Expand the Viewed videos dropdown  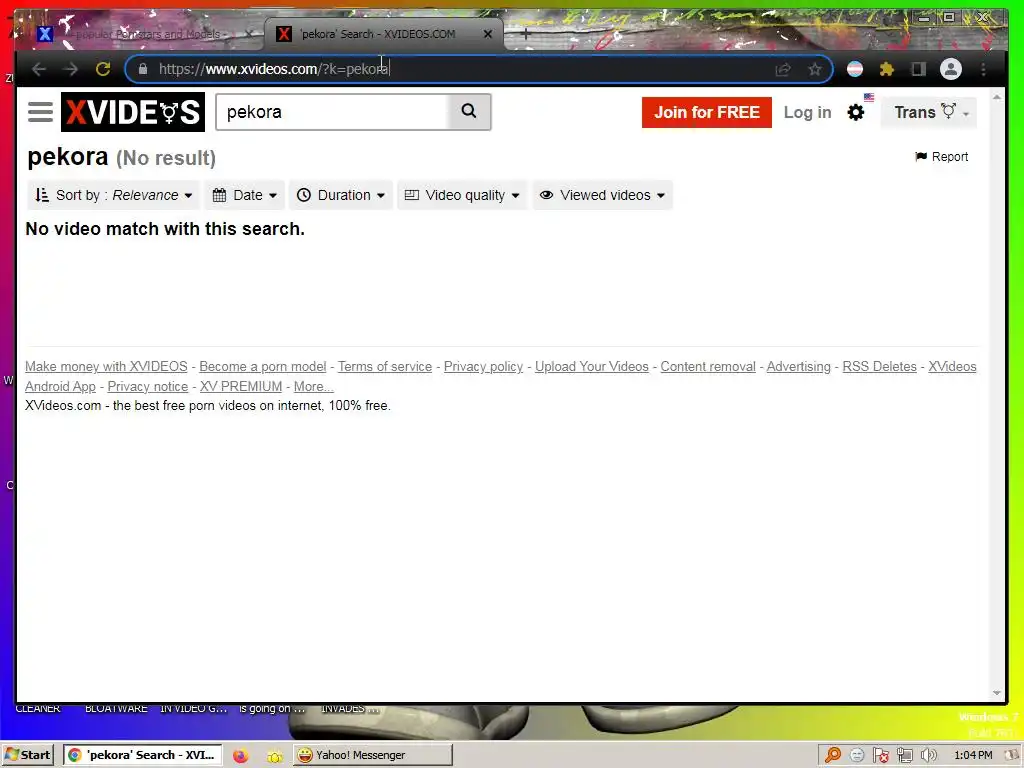click(x=602, y=195)
